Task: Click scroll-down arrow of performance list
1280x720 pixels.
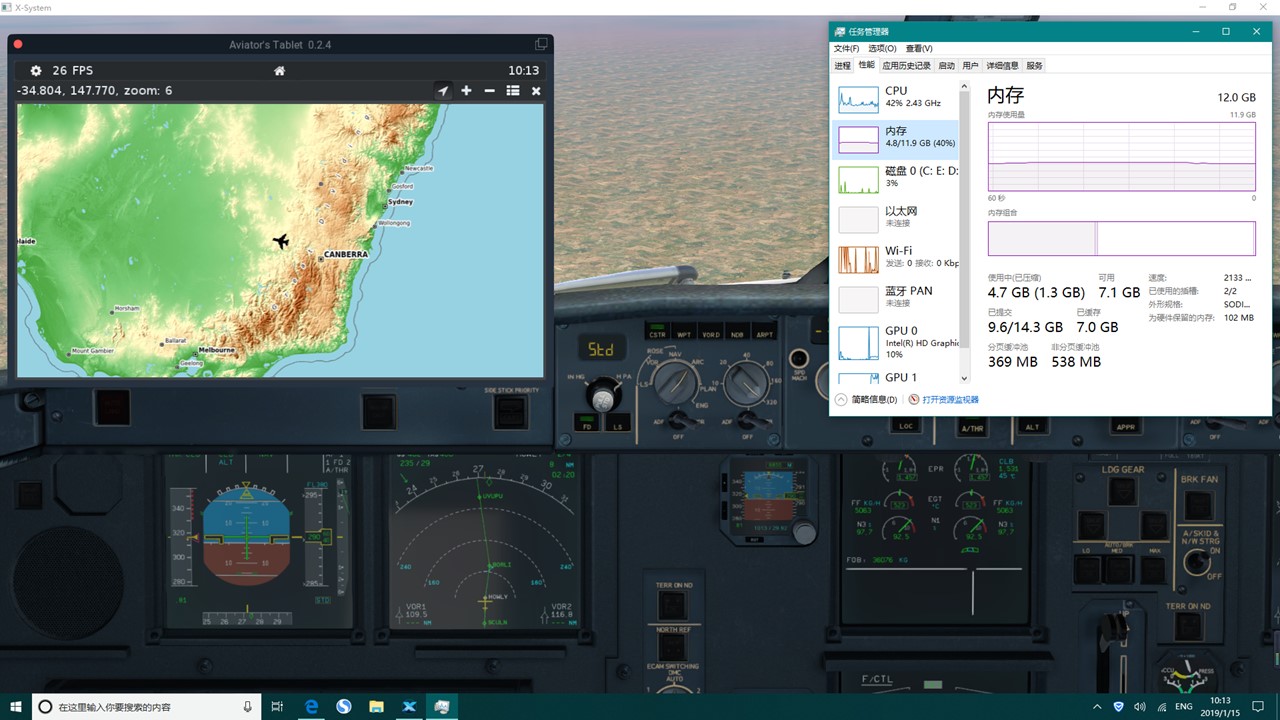Action: coord(964,379)
